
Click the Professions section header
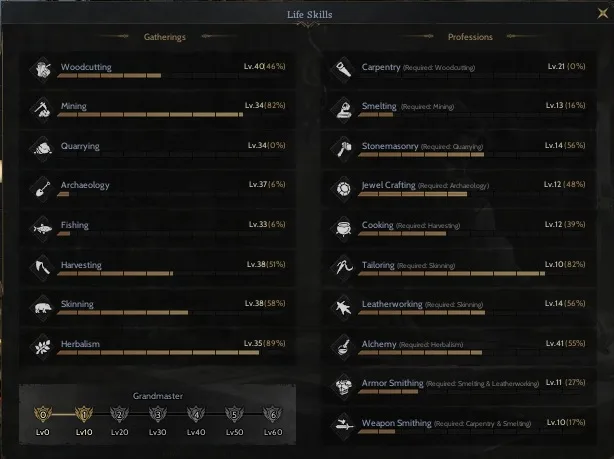(x=470, y=37)
